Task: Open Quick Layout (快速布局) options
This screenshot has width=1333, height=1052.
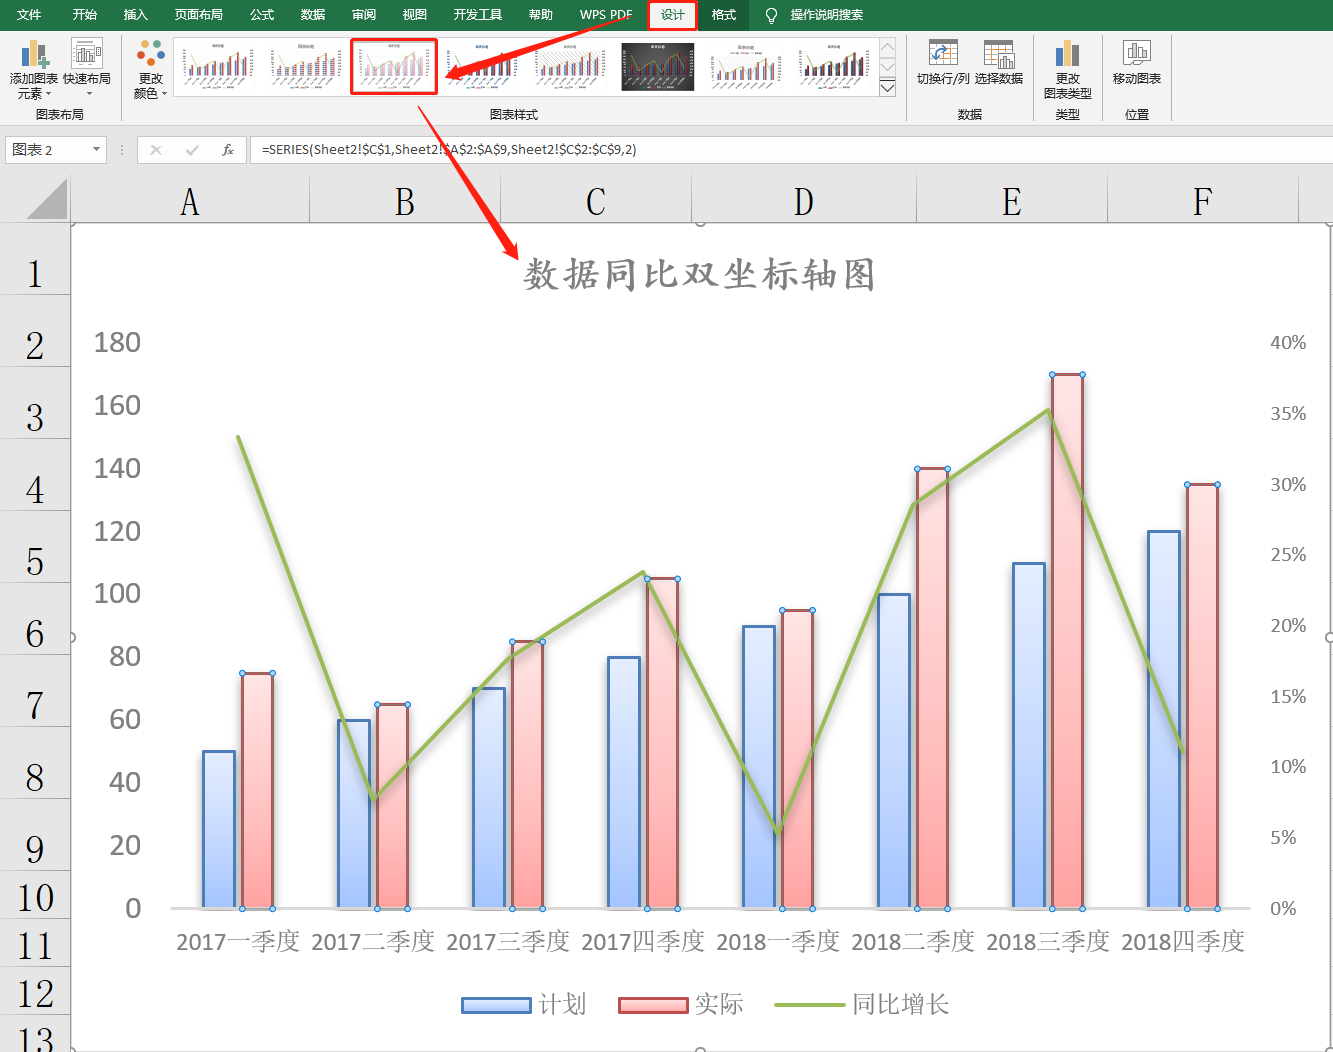Action: (x=87, y=69)
